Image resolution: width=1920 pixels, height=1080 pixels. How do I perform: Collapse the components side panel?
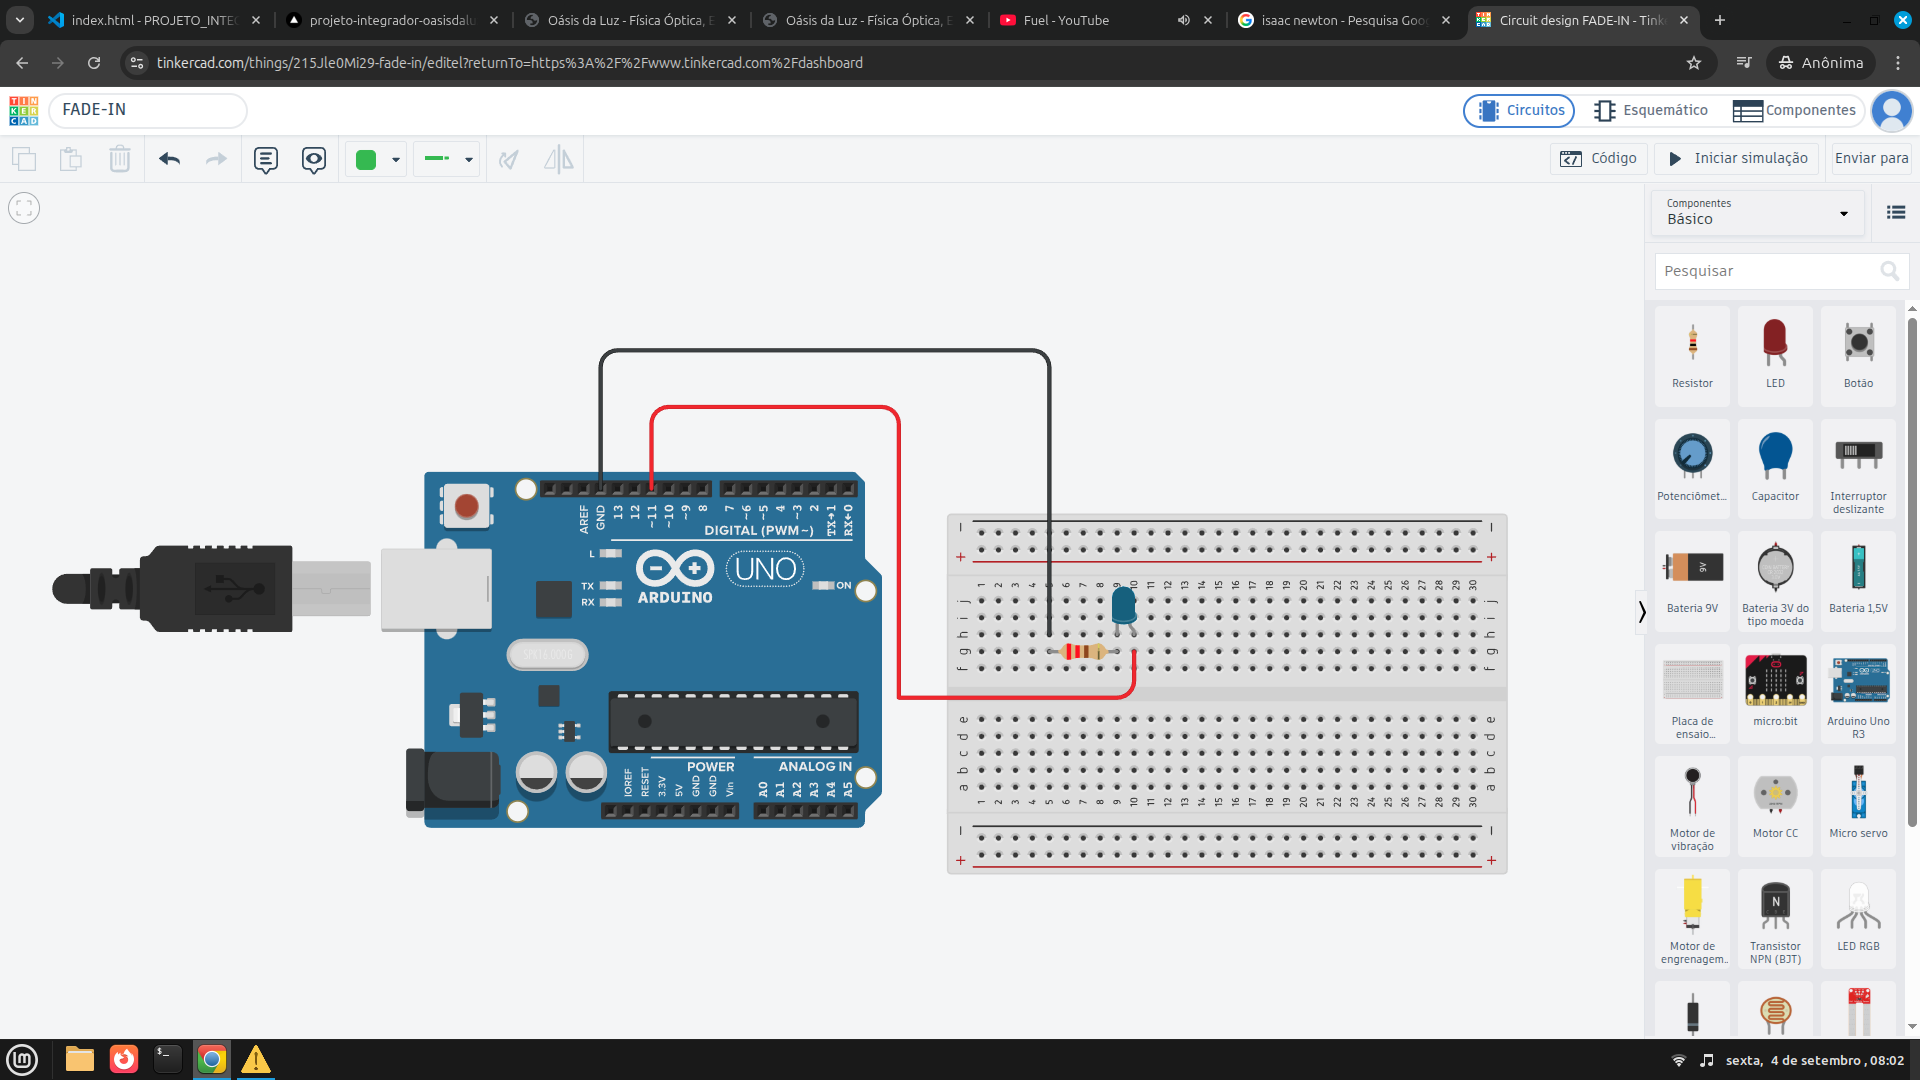pos(1641,611)
